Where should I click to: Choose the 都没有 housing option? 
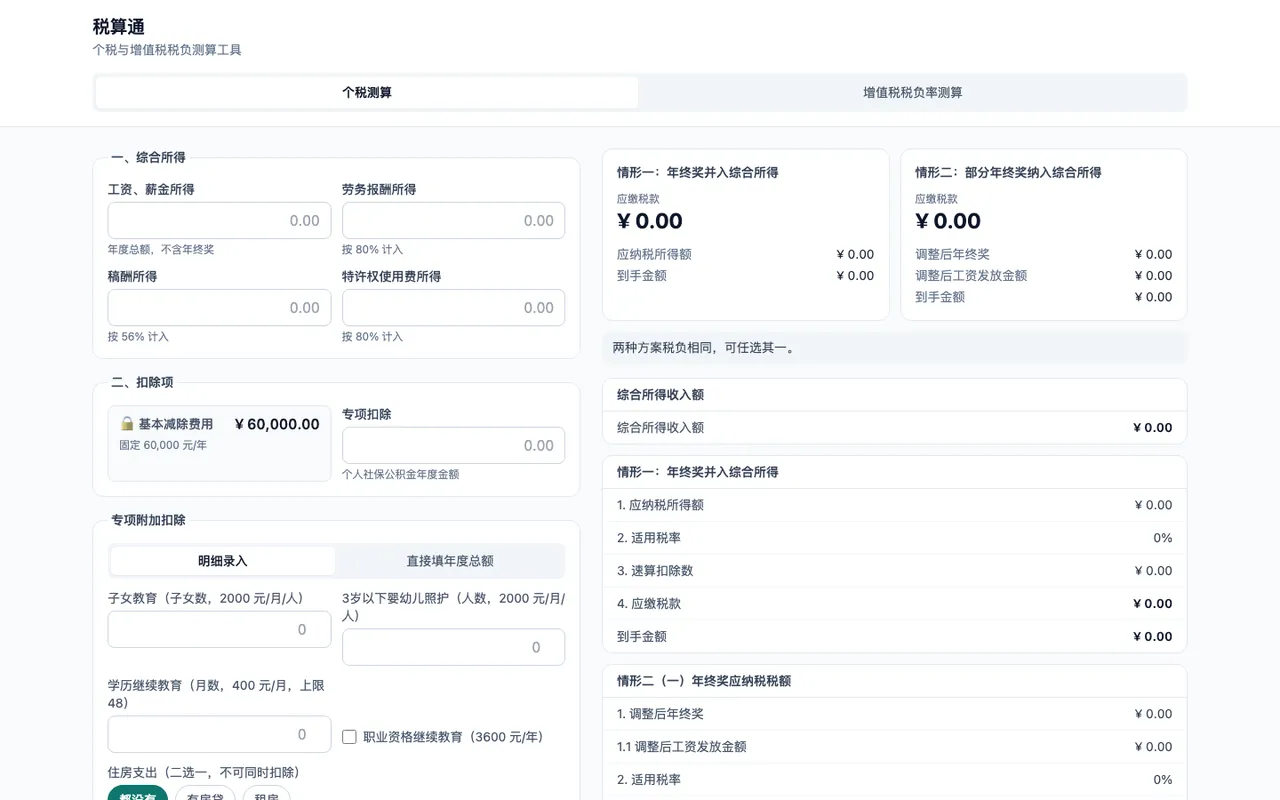(x=138, y=795)
